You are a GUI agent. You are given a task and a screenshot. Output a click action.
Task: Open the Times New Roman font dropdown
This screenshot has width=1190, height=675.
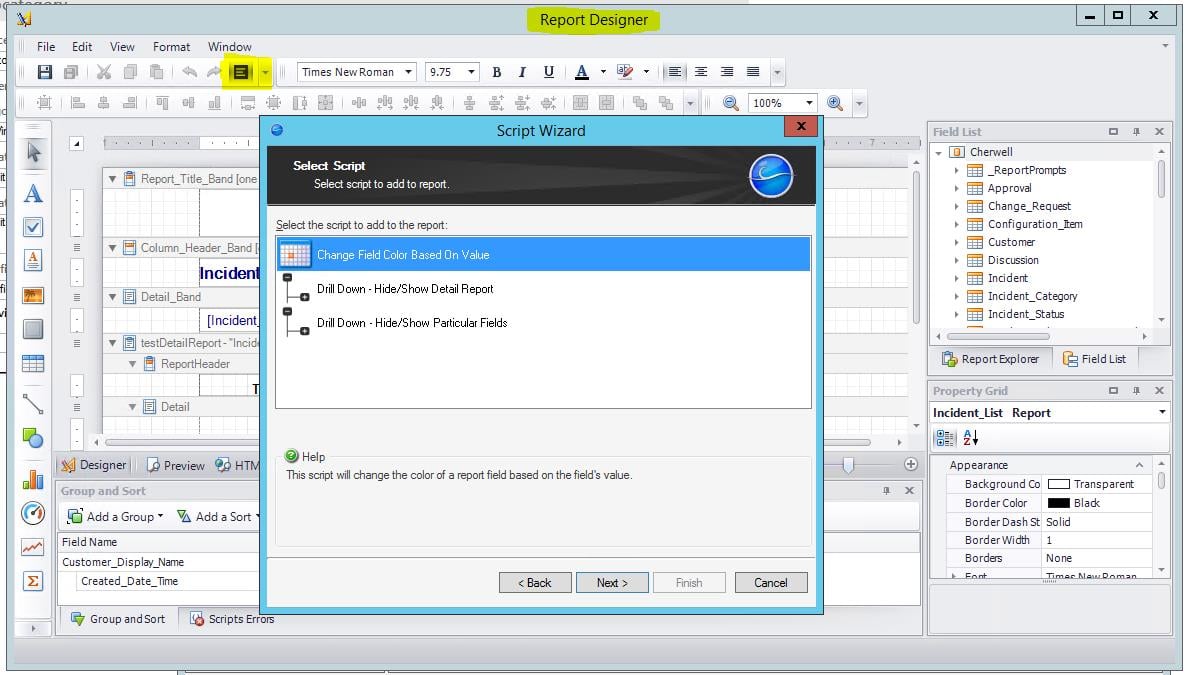tap(409, 72)
